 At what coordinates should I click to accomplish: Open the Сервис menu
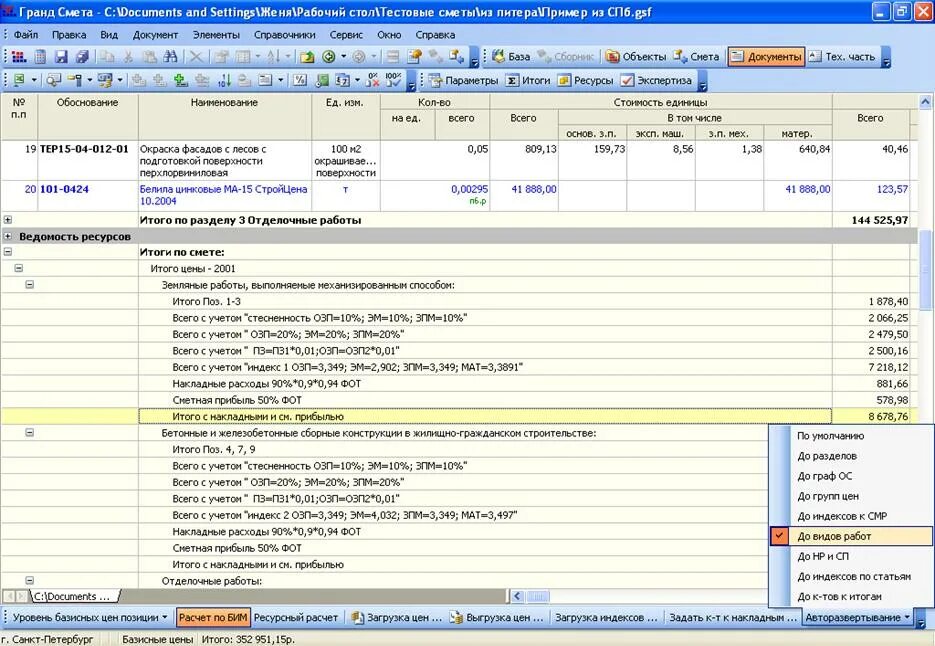346,35
